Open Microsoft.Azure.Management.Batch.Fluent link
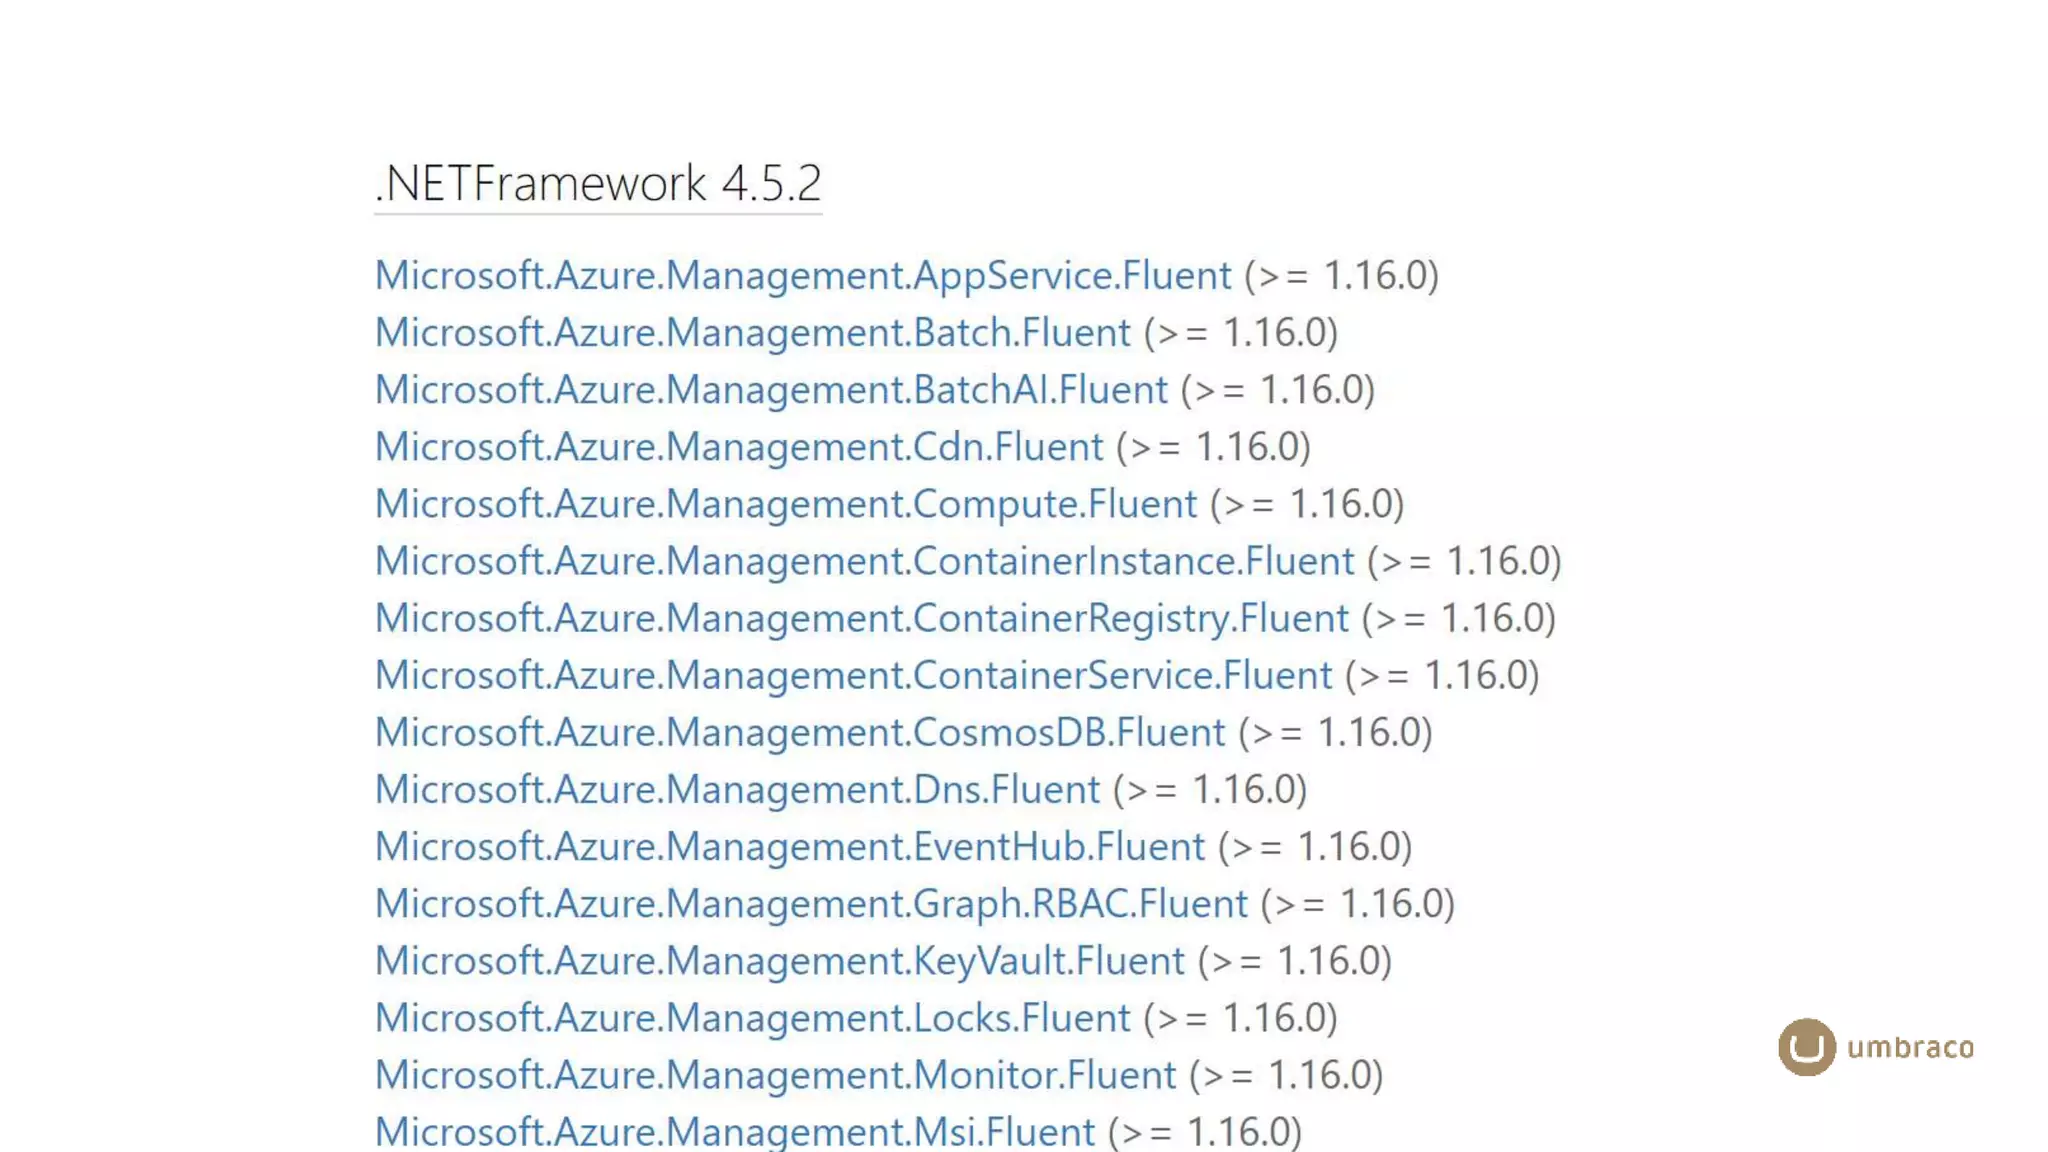This screenshot has width=2048, height=1152. [x=753, y=333]
